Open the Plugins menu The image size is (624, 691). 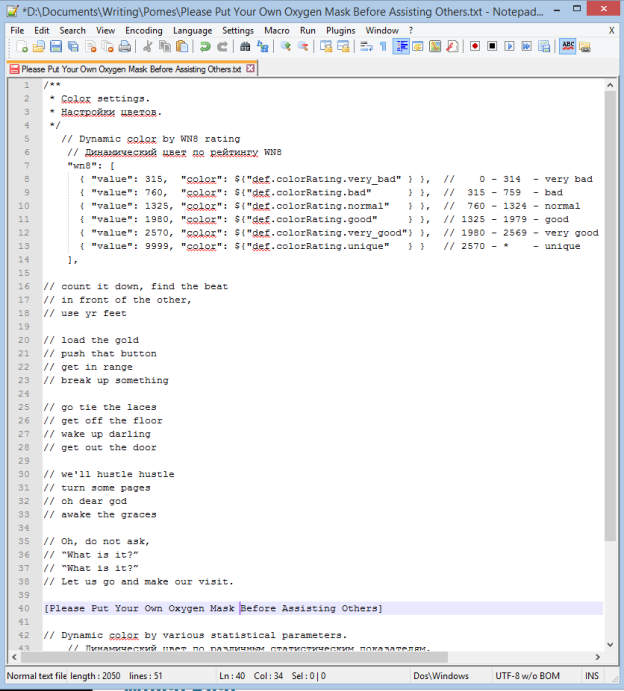(341, 31)
